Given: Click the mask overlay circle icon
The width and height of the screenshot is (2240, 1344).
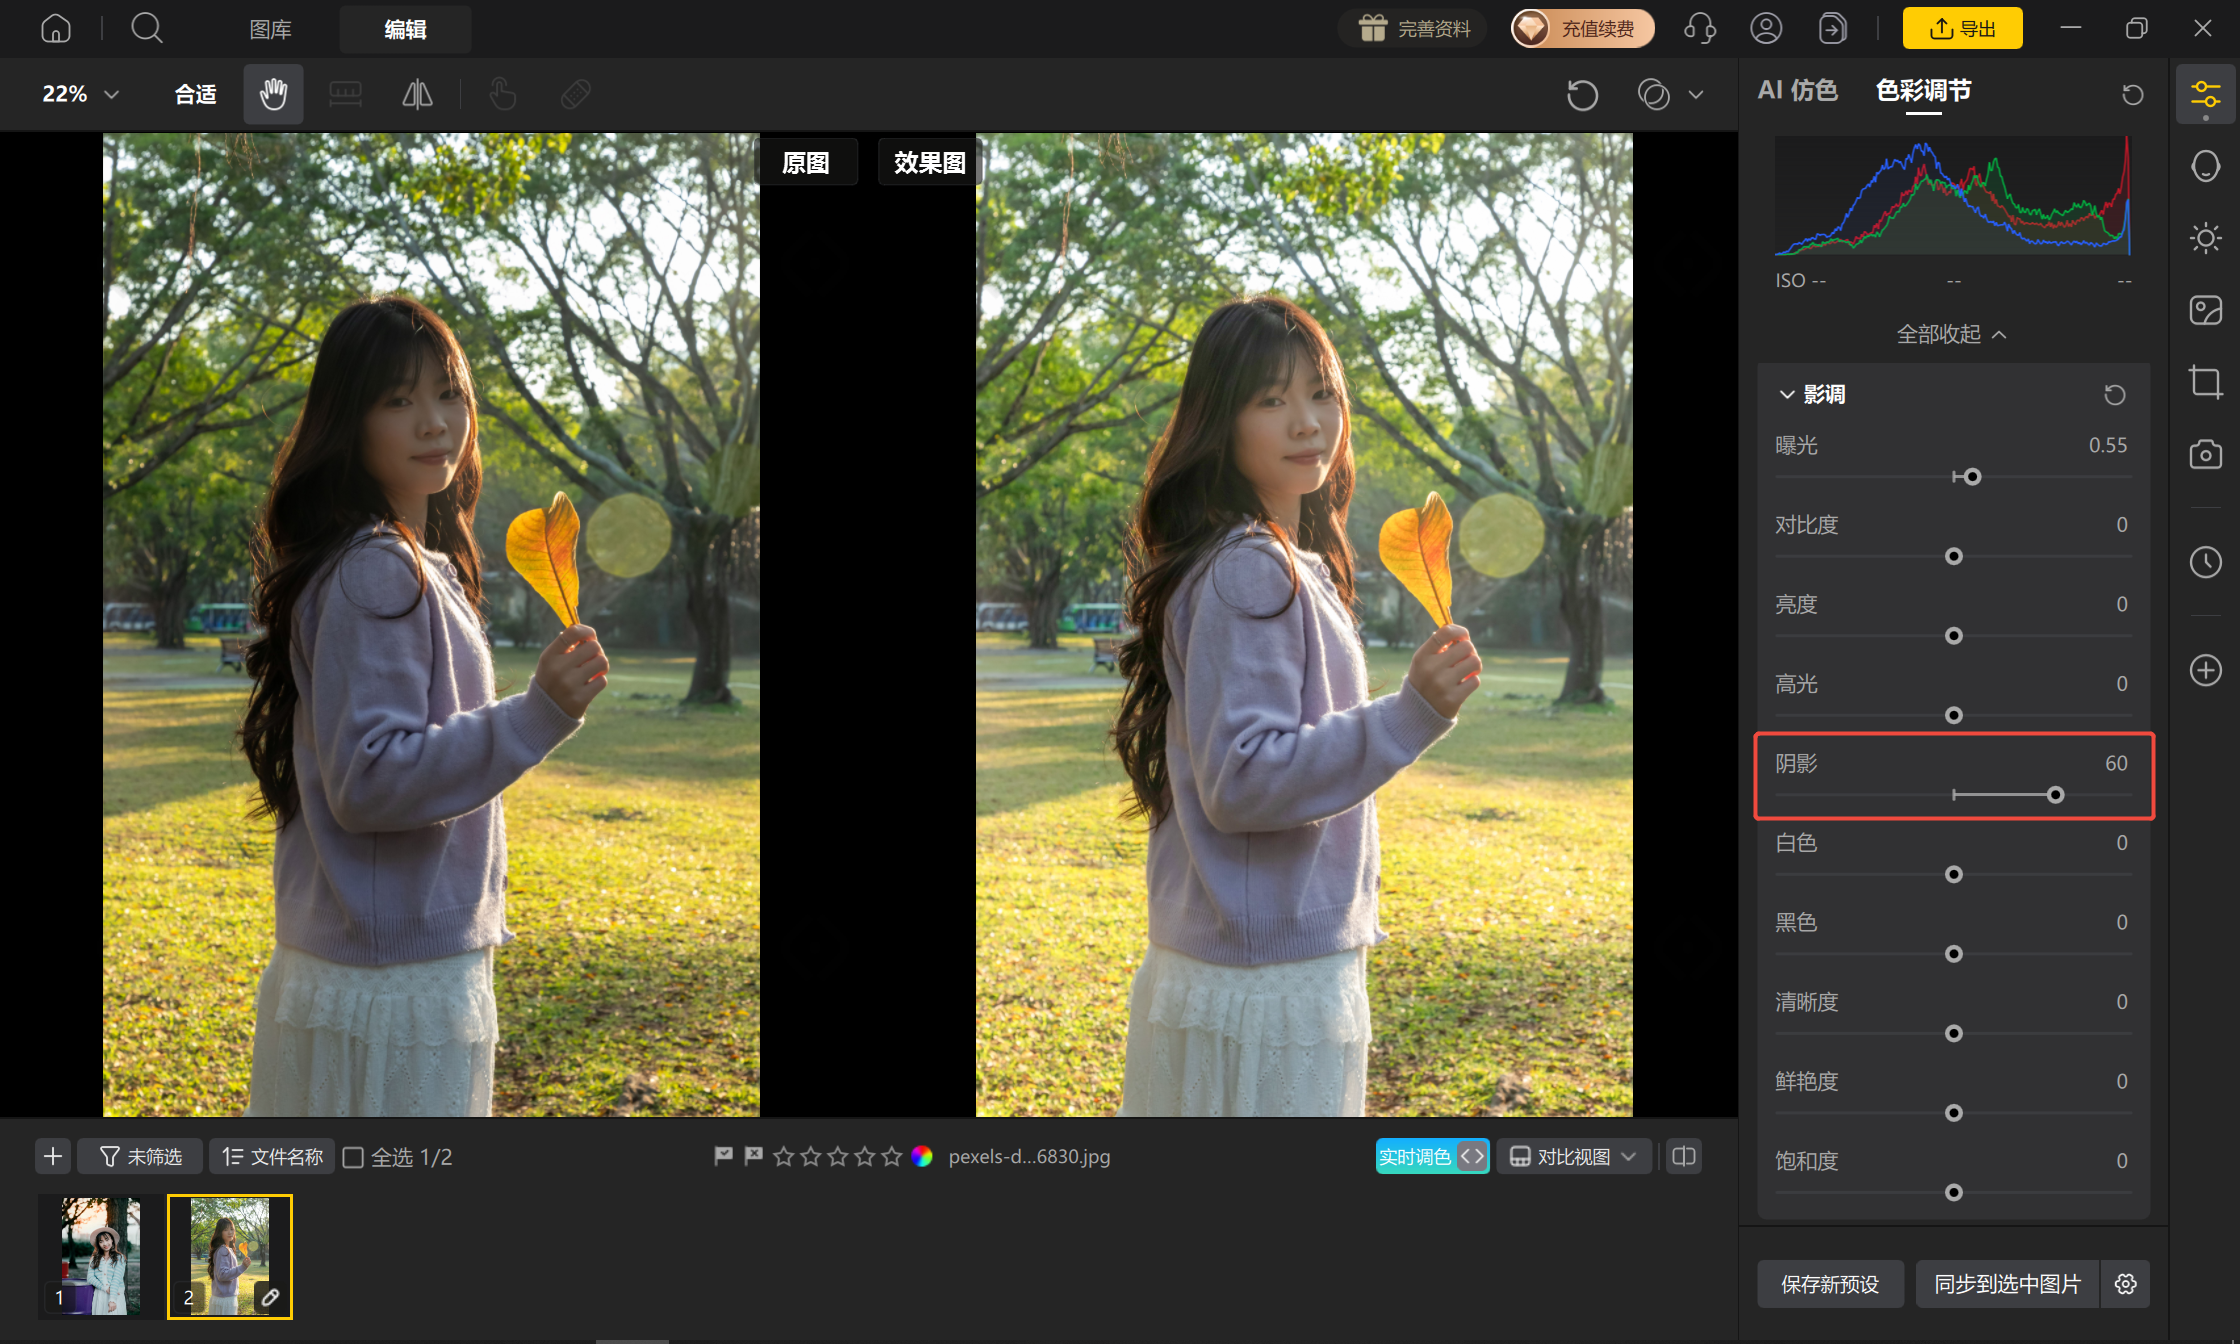Looking at the screenshot, I should 1654,94.
